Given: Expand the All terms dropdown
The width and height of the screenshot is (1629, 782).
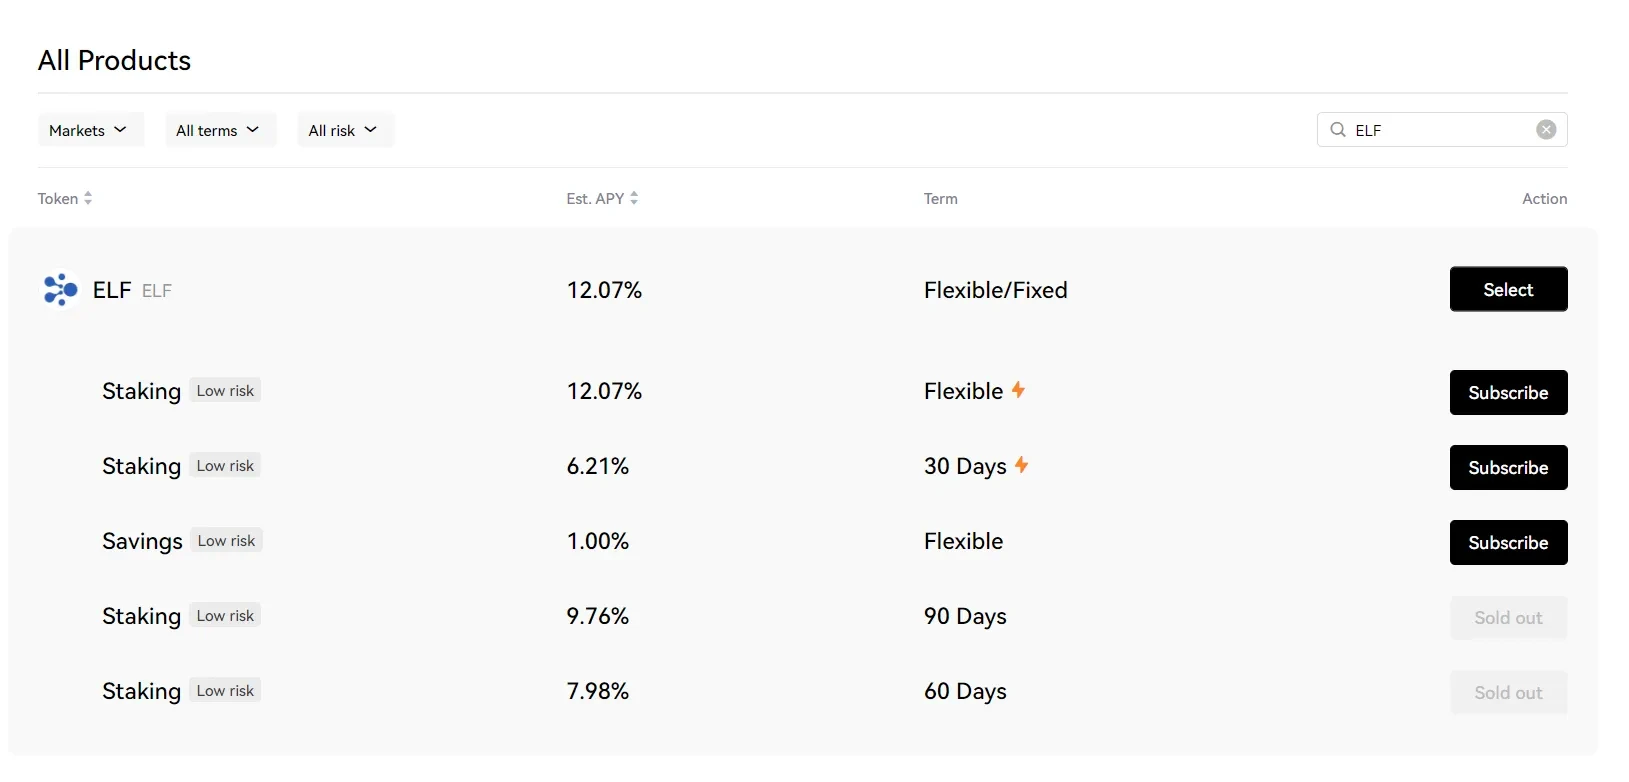Looking at the screenshot, I should [x=220, y=130].
